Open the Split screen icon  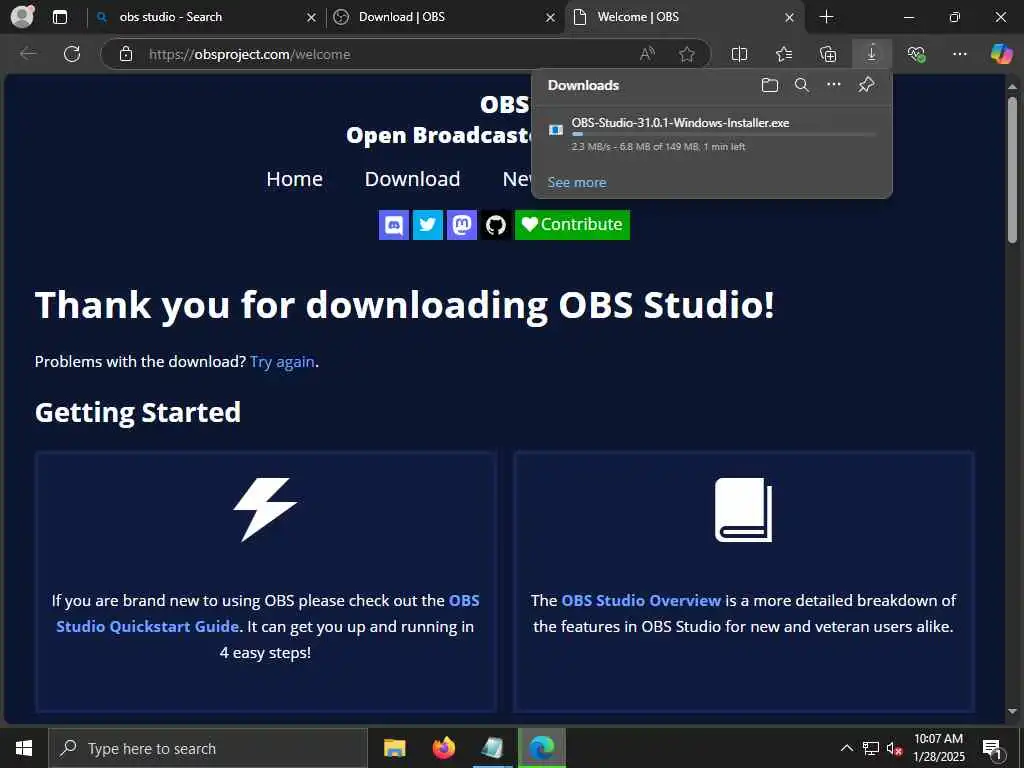tap(739, 54)
